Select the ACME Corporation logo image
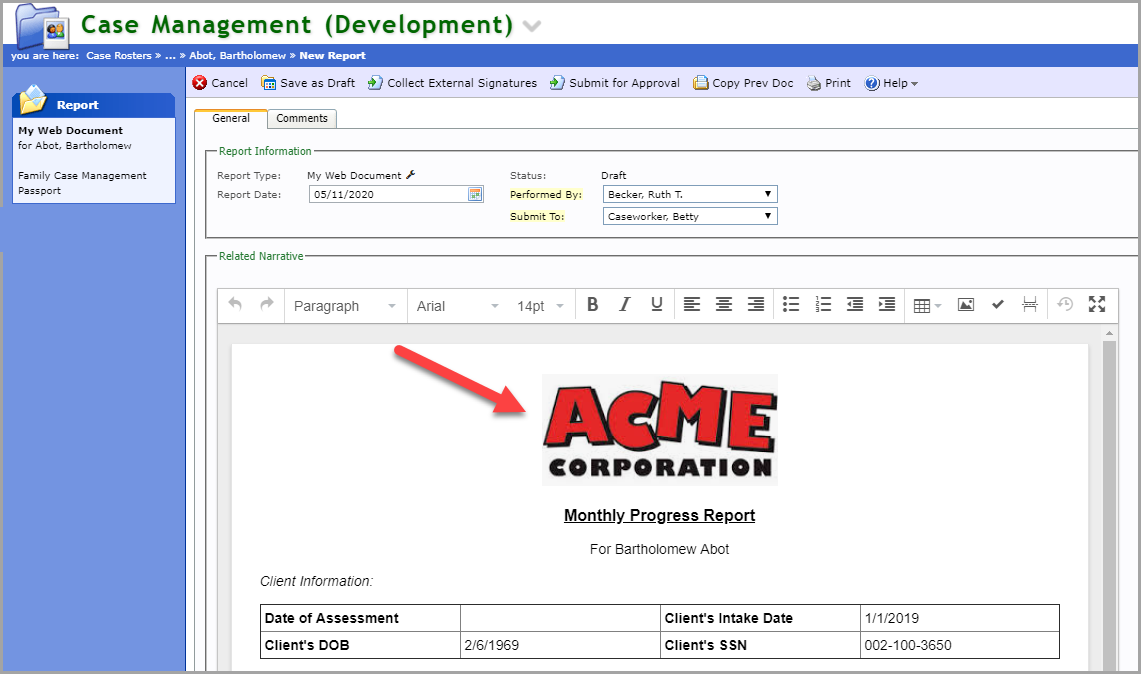1141x674 pixels. pos(660,429)
